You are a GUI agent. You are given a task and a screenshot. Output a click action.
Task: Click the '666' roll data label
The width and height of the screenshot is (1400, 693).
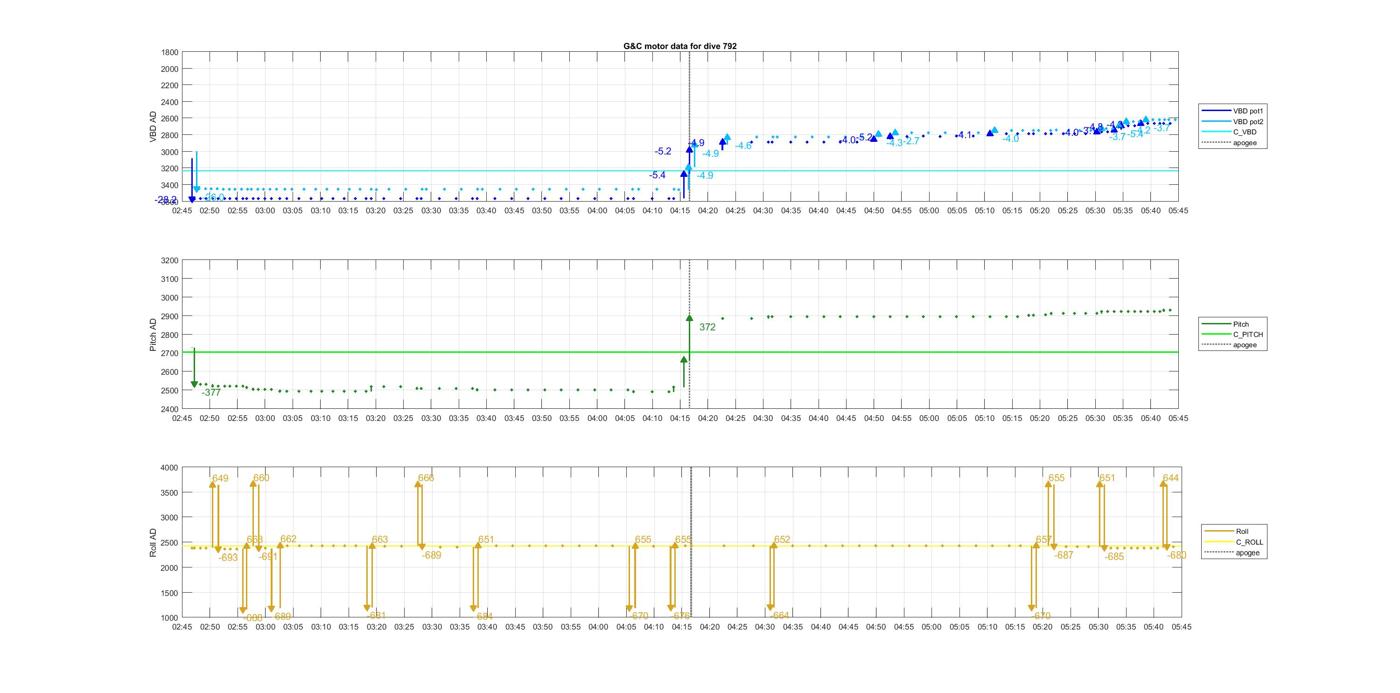pyautogui.click(x=426, y=478)
